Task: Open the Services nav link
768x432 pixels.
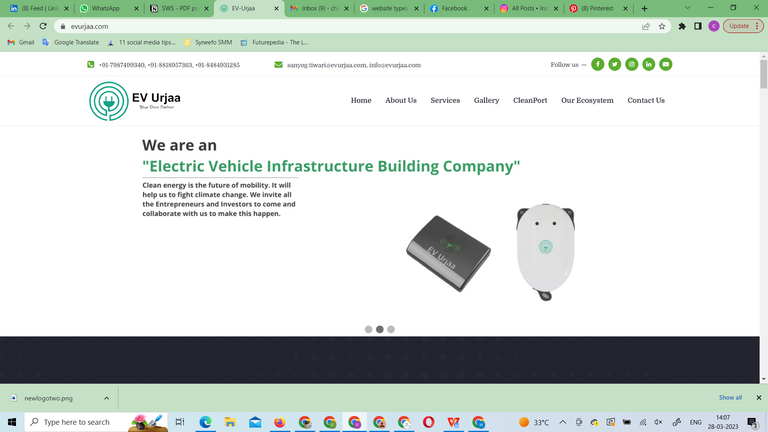Action: [x=445, y=100]
